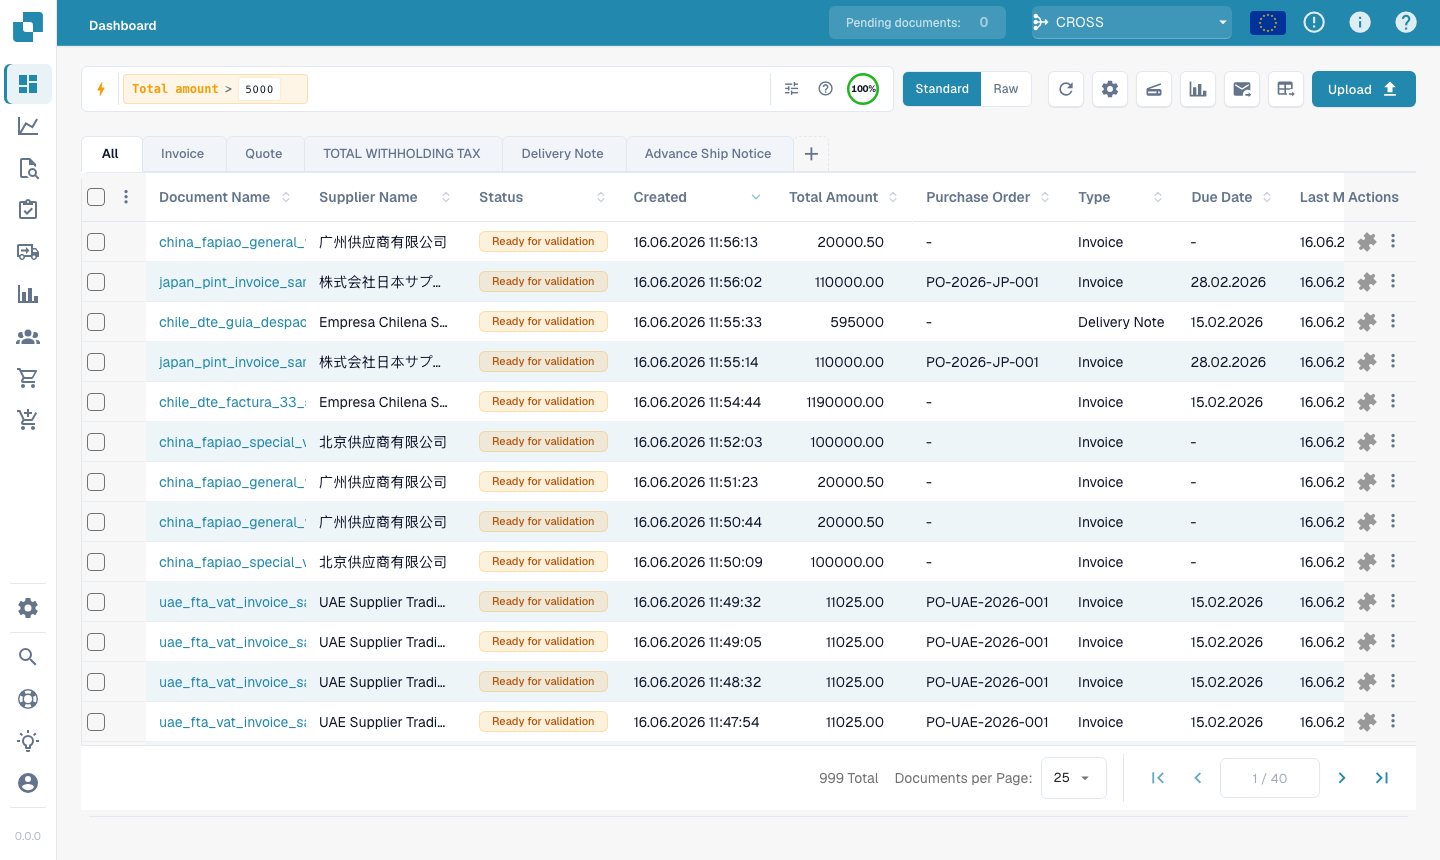The image size is (1440, 860).
Task: Toggle the Created column sort chevron
Action: pyautogui.click(x=756, y=197)
